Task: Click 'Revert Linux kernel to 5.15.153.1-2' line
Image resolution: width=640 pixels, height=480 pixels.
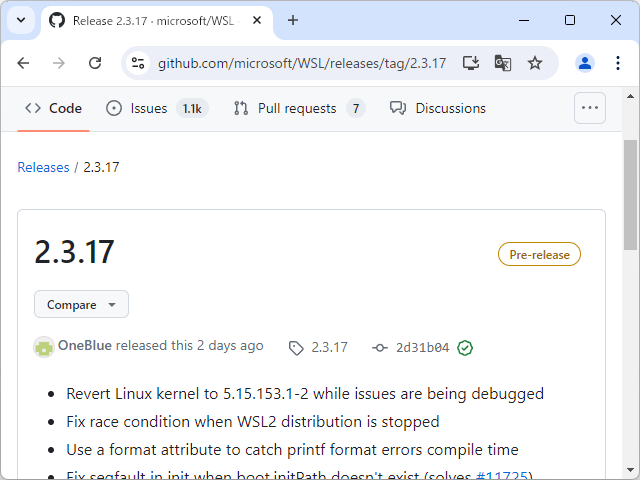Action: tap(305, 394)
